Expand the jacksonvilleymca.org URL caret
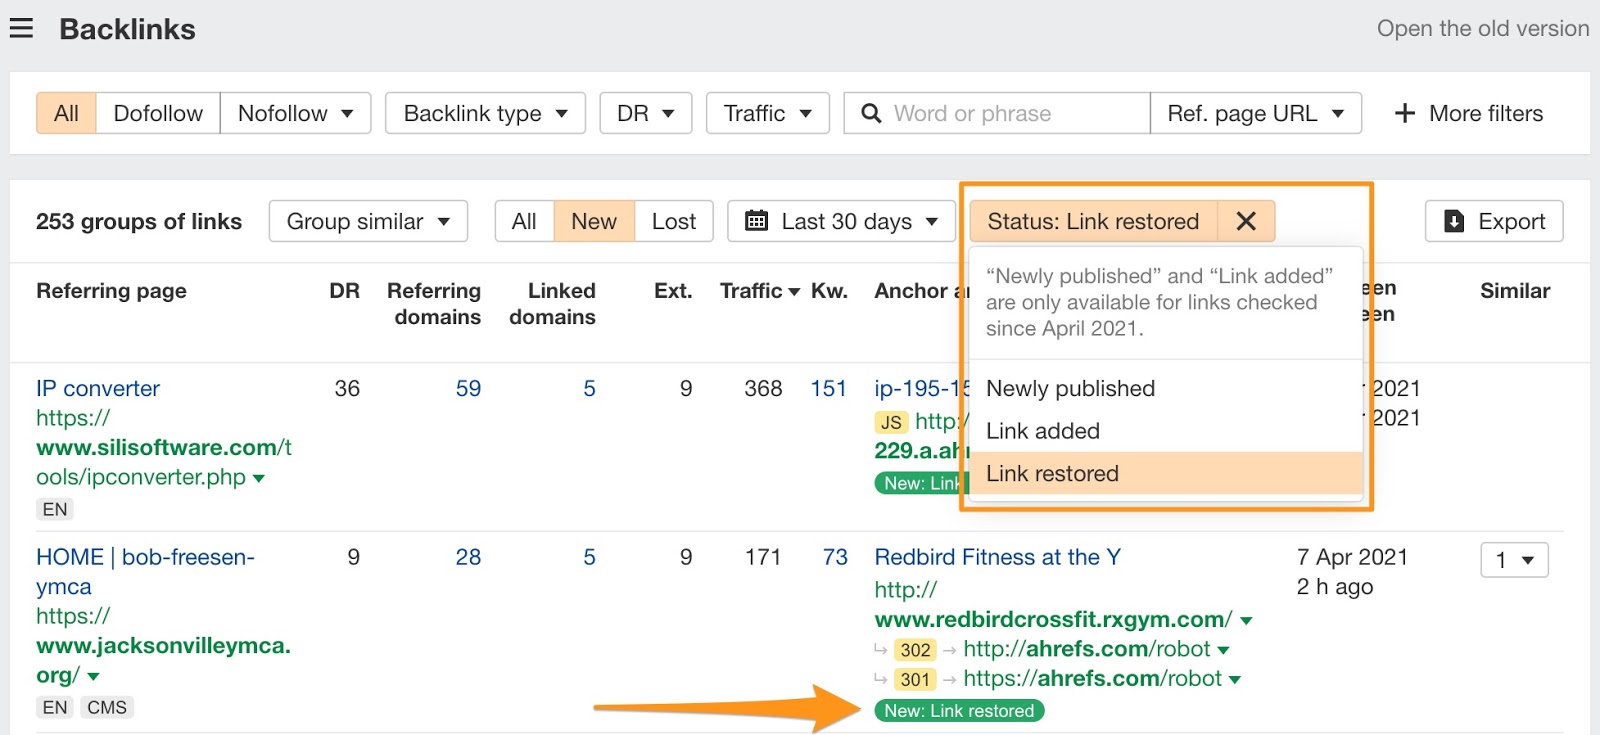The width and height of the screenshot is (1600, 735). click(94, 676)
